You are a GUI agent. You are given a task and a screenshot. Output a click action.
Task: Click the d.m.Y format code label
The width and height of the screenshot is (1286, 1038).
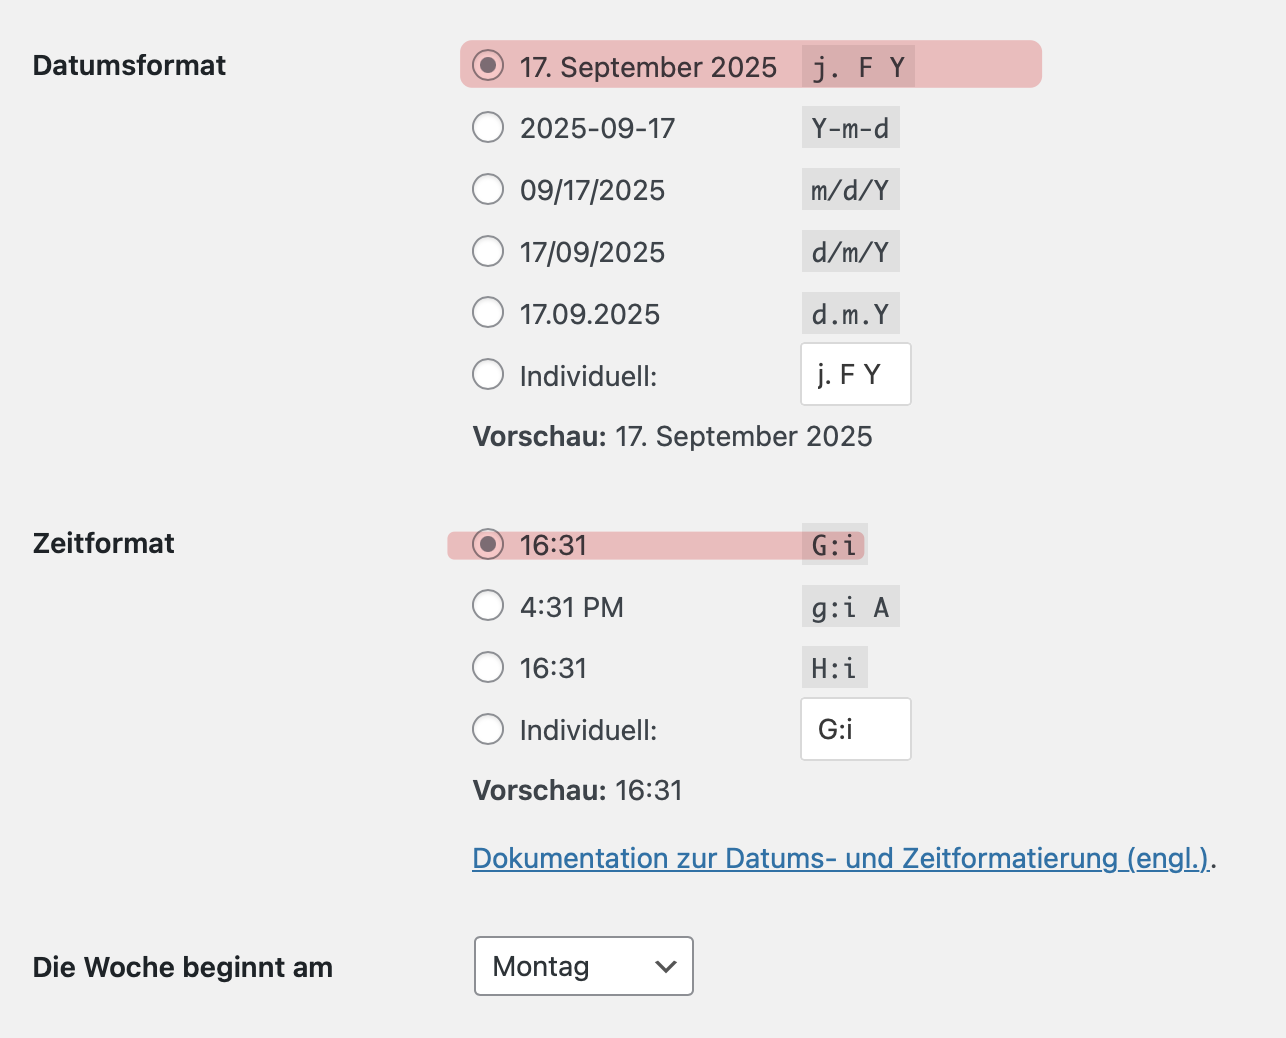coord(850,314)
